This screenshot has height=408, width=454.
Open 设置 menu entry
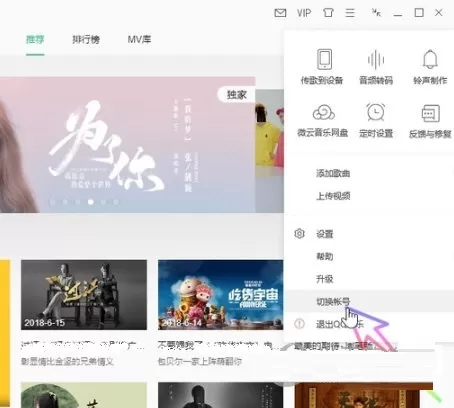point(325,234)
